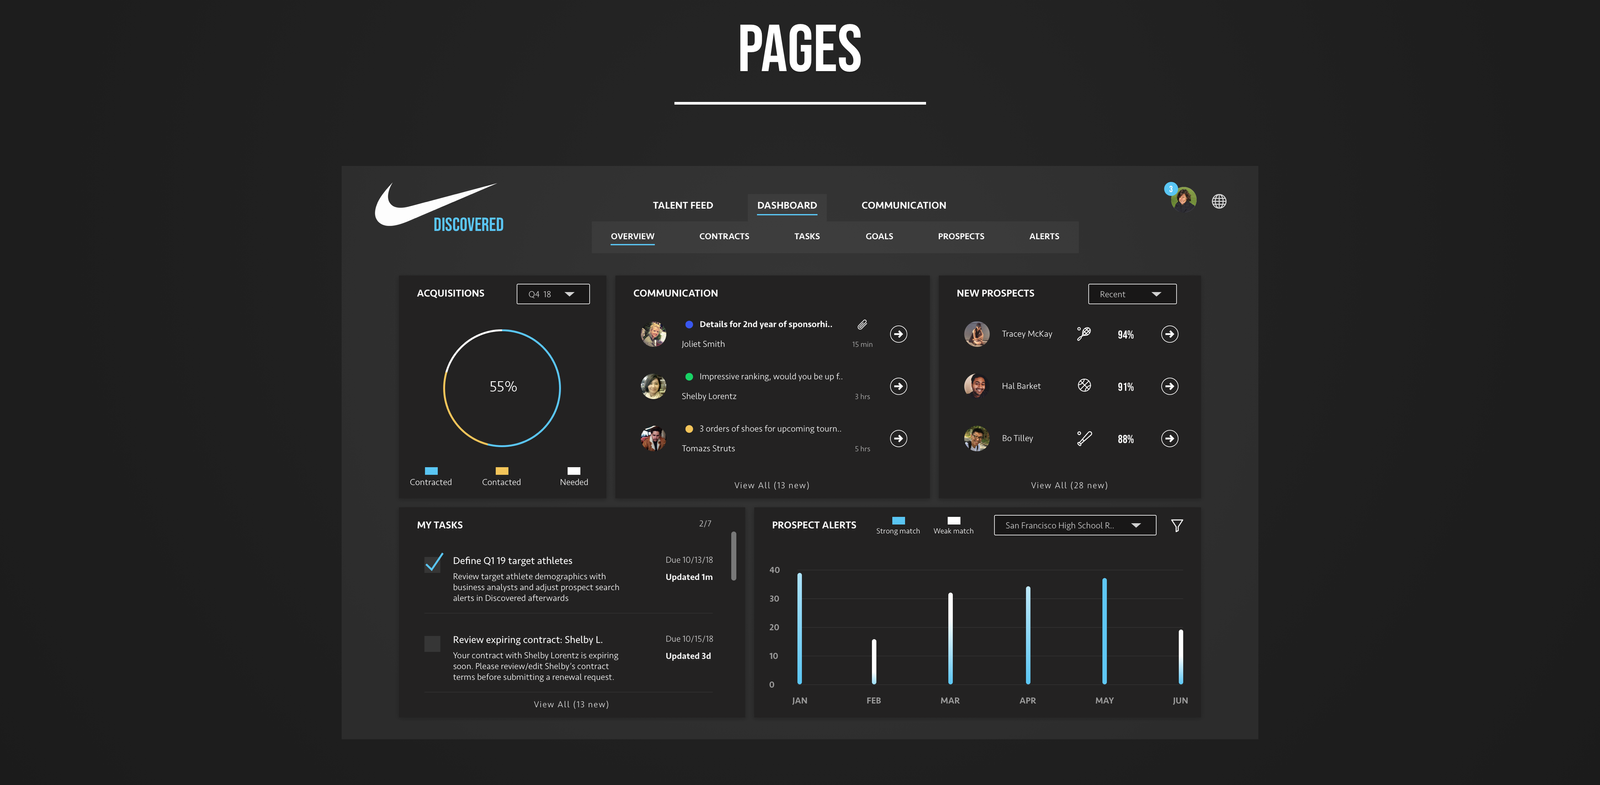Click the paperclip attachment icon

862,325
